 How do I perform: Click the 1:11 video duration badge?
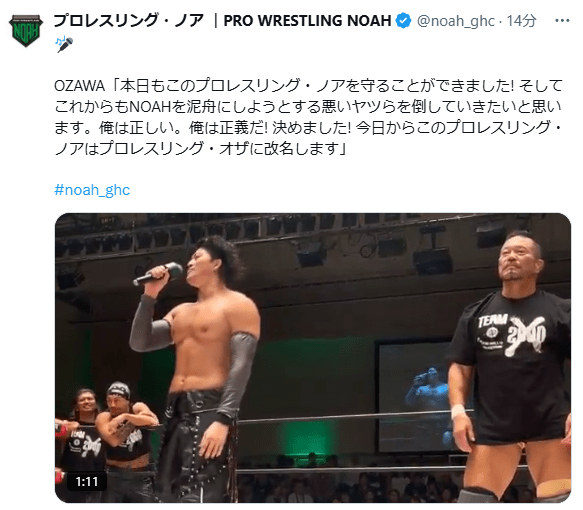(87, 482)
